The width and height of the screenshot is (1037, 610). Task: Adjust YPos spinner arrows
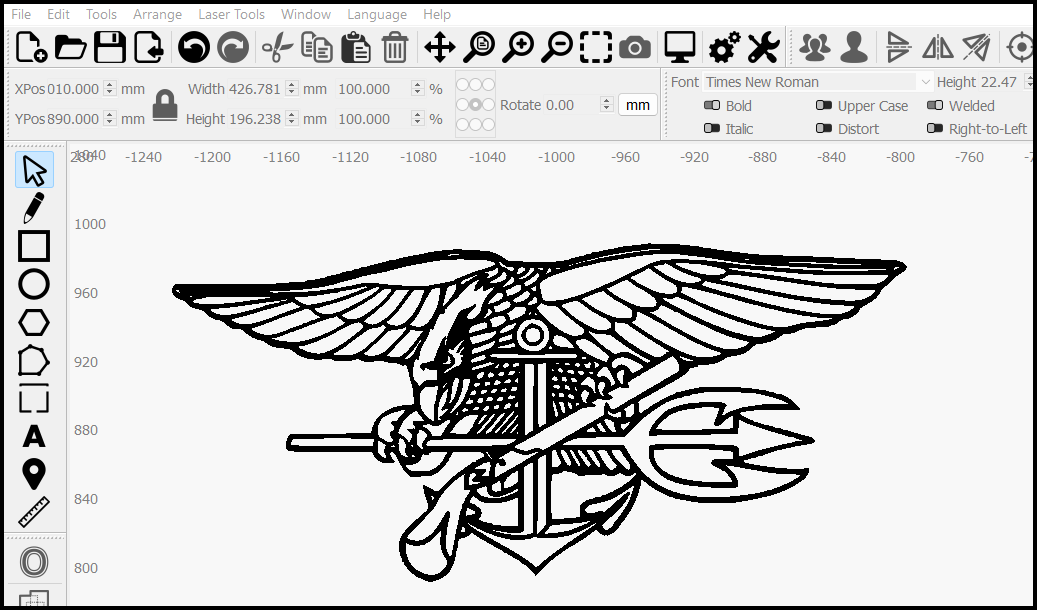tap(110, 118)
